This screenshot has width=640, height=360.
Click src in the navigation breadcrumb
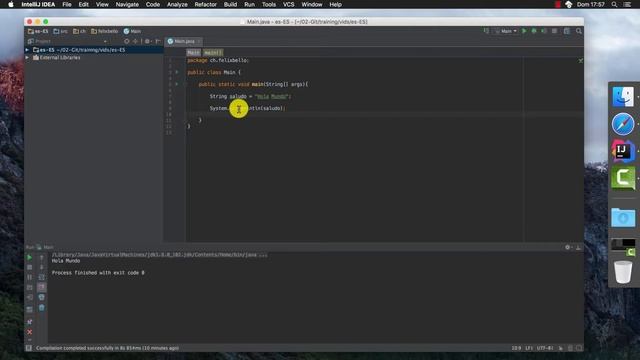pyautogui.click(x=60, y=31)
